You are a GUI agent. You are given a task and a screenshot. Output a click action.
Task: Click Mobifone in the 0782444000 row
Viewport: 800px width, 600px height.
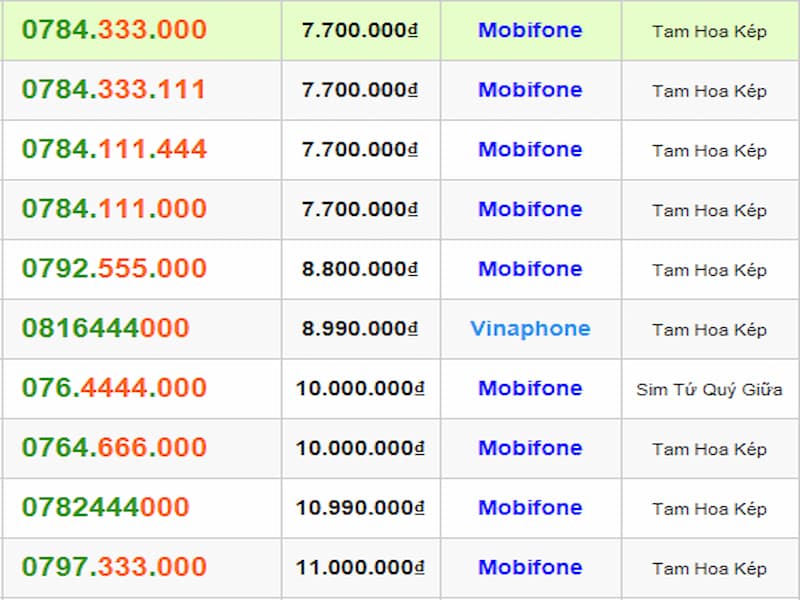pyautogui.click(x=530, y=508)
